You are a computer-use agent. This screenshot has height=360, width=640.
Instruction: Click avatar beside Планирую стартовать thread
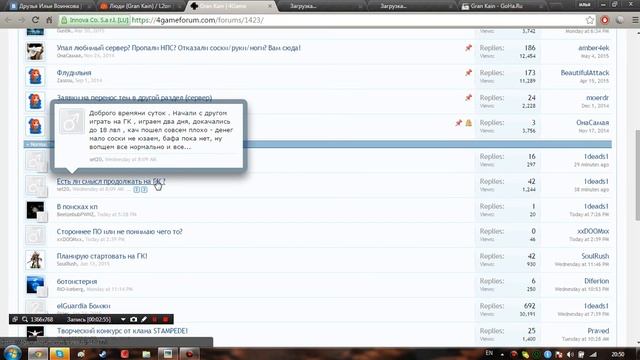pyautogui.click(x=35, y=260)
